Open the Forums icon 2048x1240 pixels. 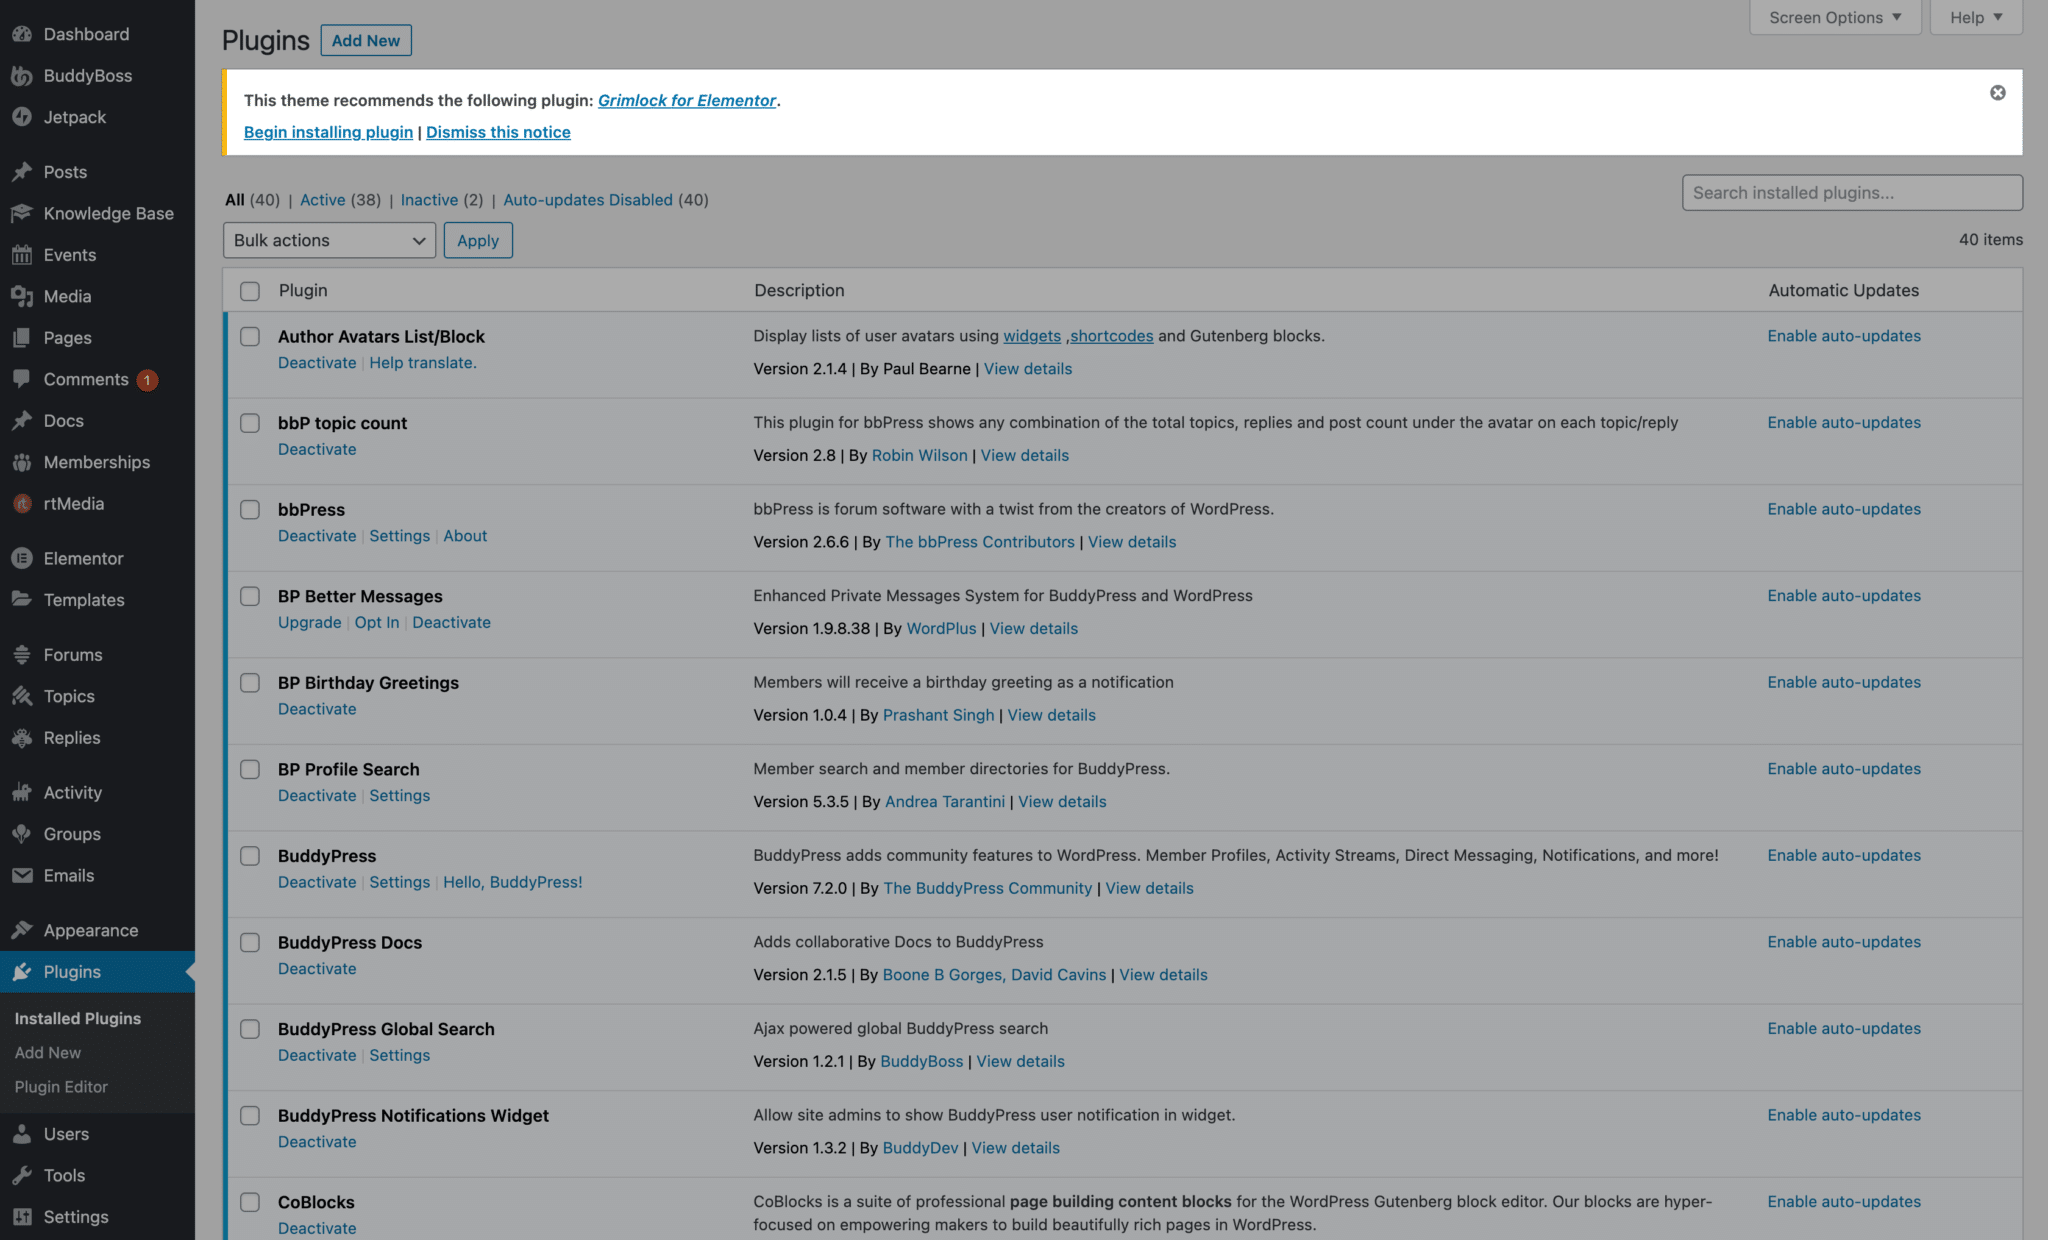tap(22, 655)
